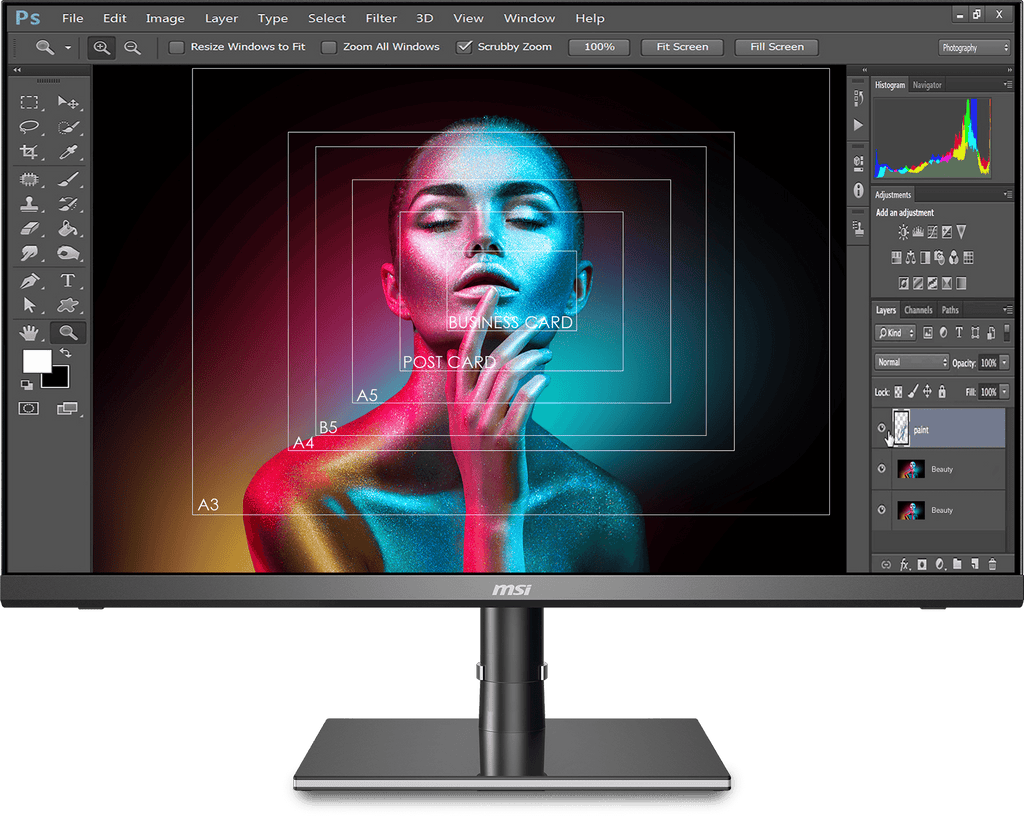Open the Filter menu

[x=381, y=18]
